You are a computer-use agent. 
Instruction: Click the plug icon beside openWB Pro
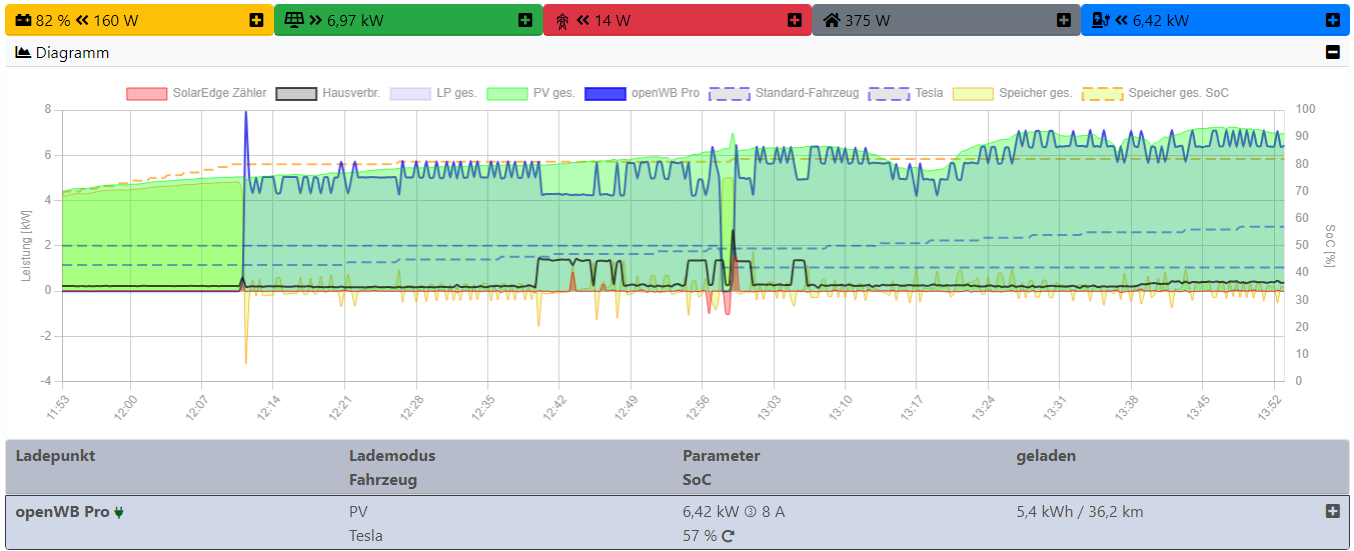tap(119, 512)
